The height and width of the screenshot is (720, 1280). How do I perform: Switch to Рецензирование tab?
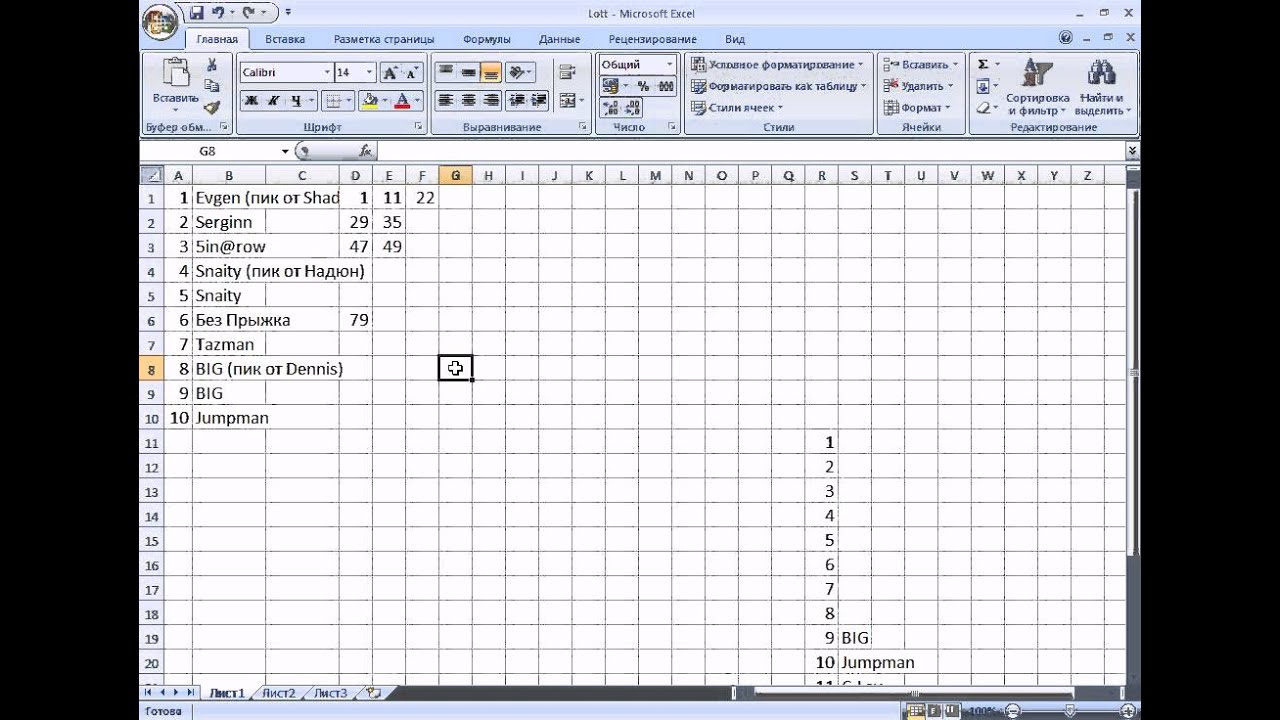pos(653,39)
